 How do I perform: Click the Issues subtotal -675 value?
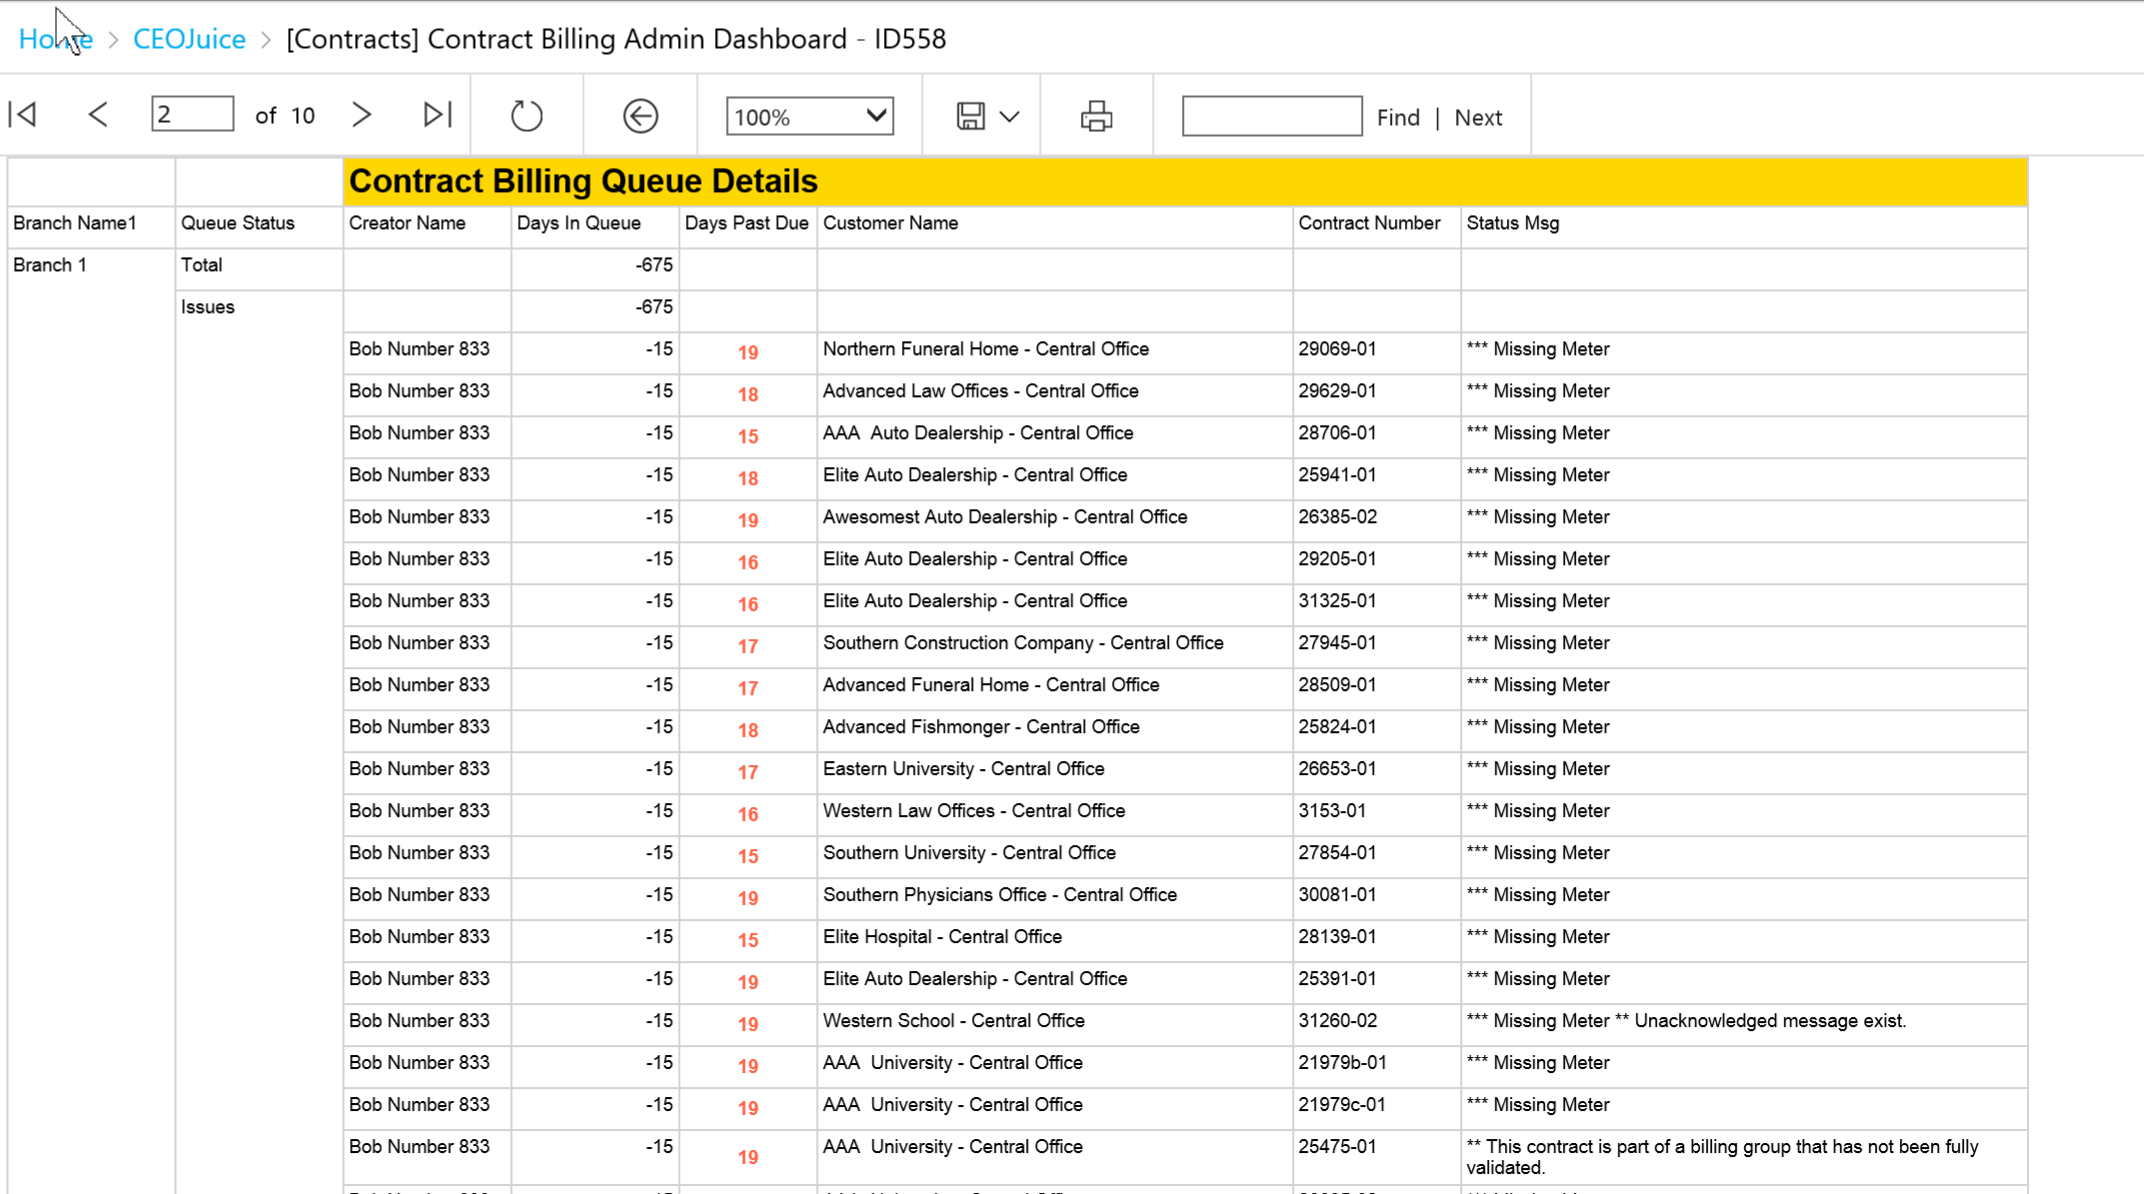[x=654, y=307]
